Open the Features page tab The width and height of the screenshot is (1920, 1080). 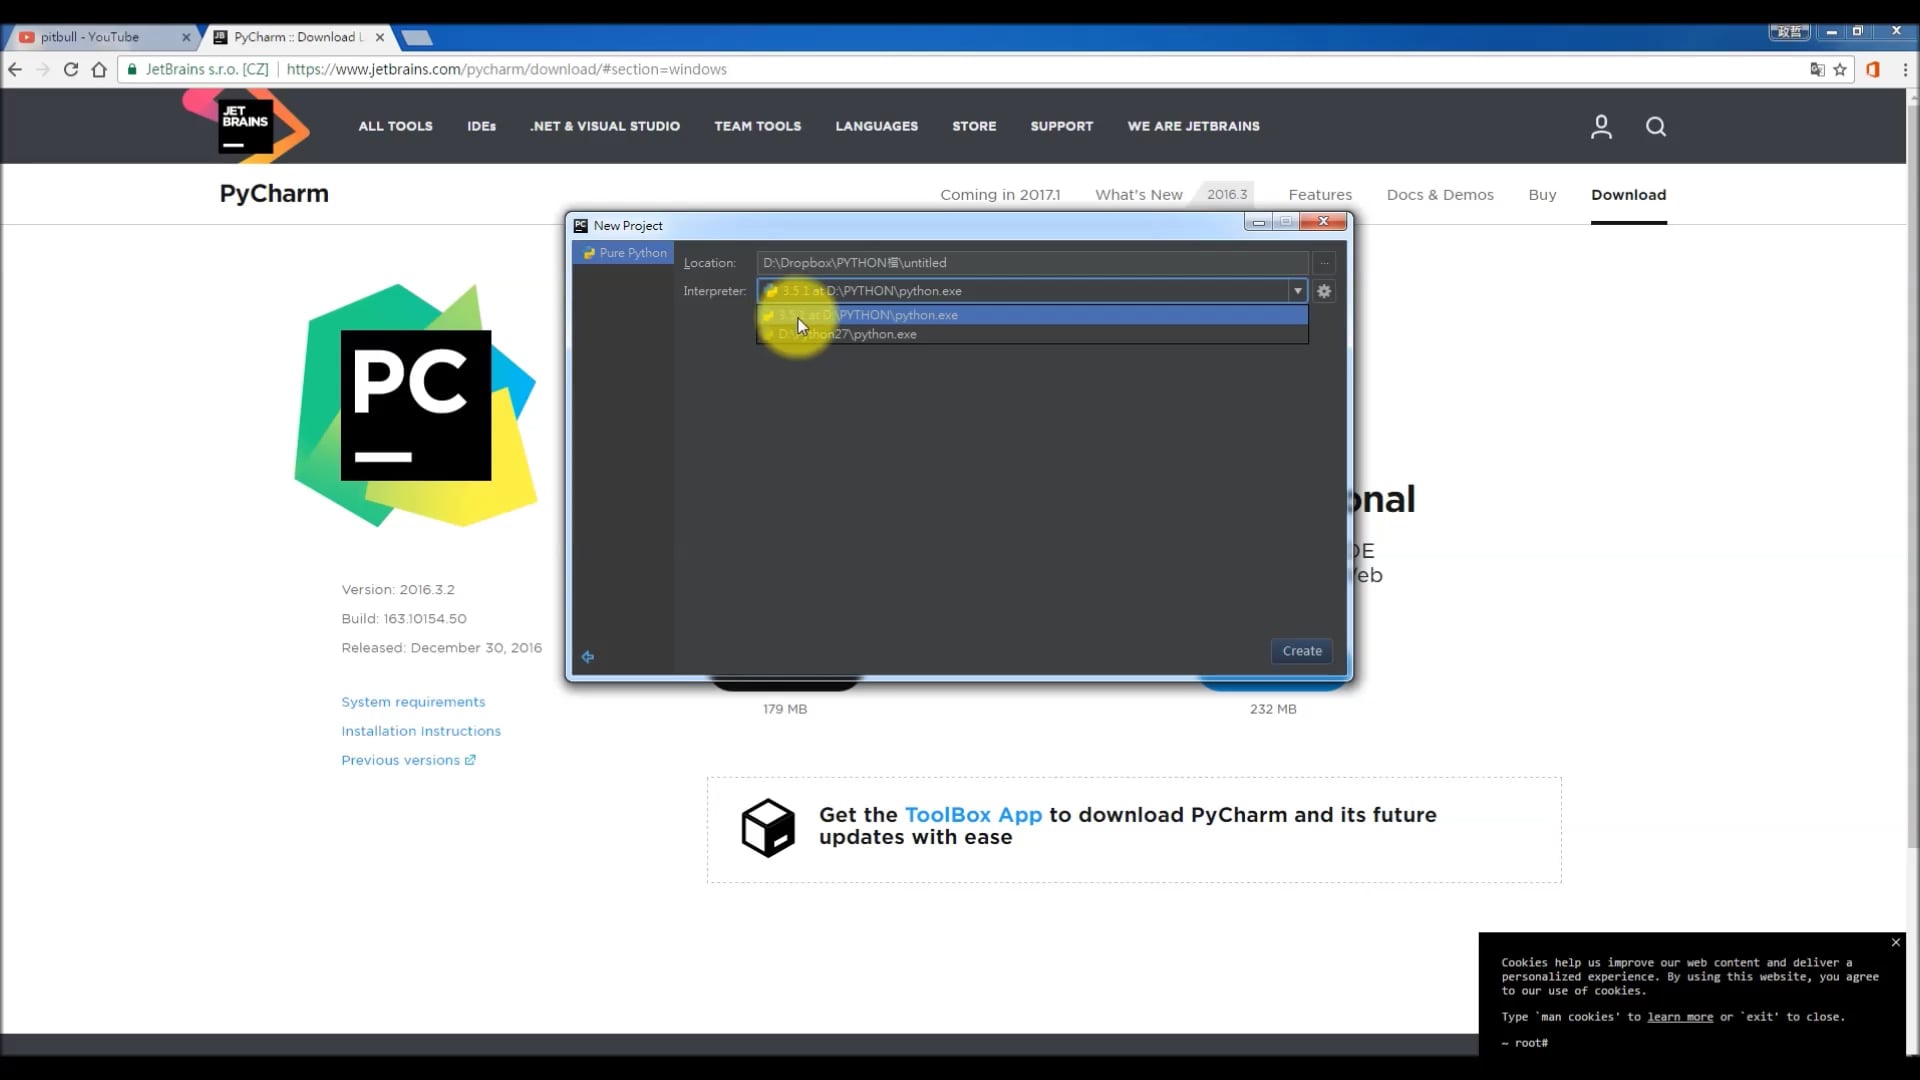point(1319,195)
